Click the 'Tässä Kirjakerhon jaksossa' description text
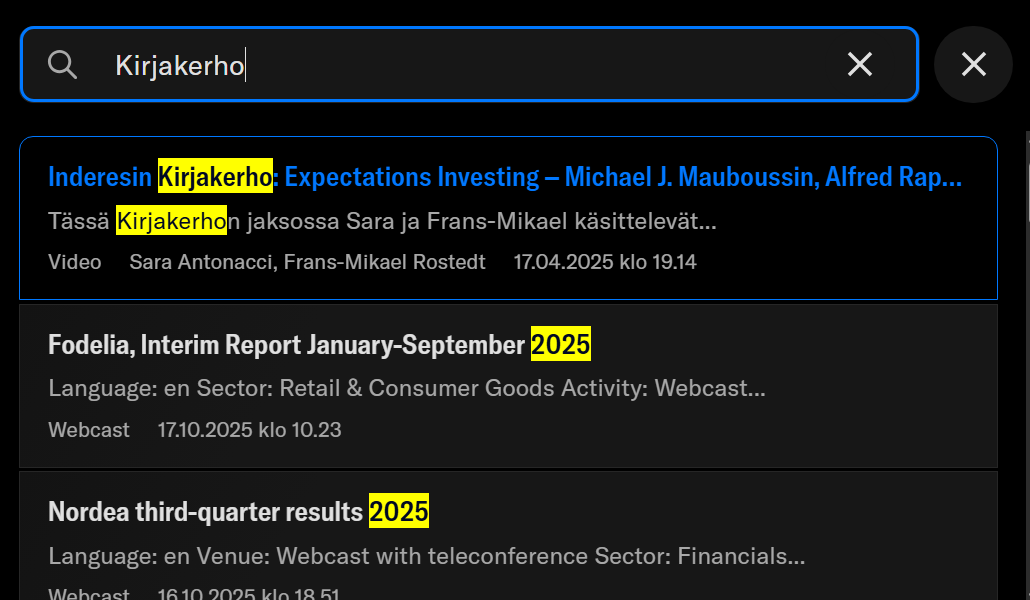Viewport: 1030px width, 600px height. point(382,221)
